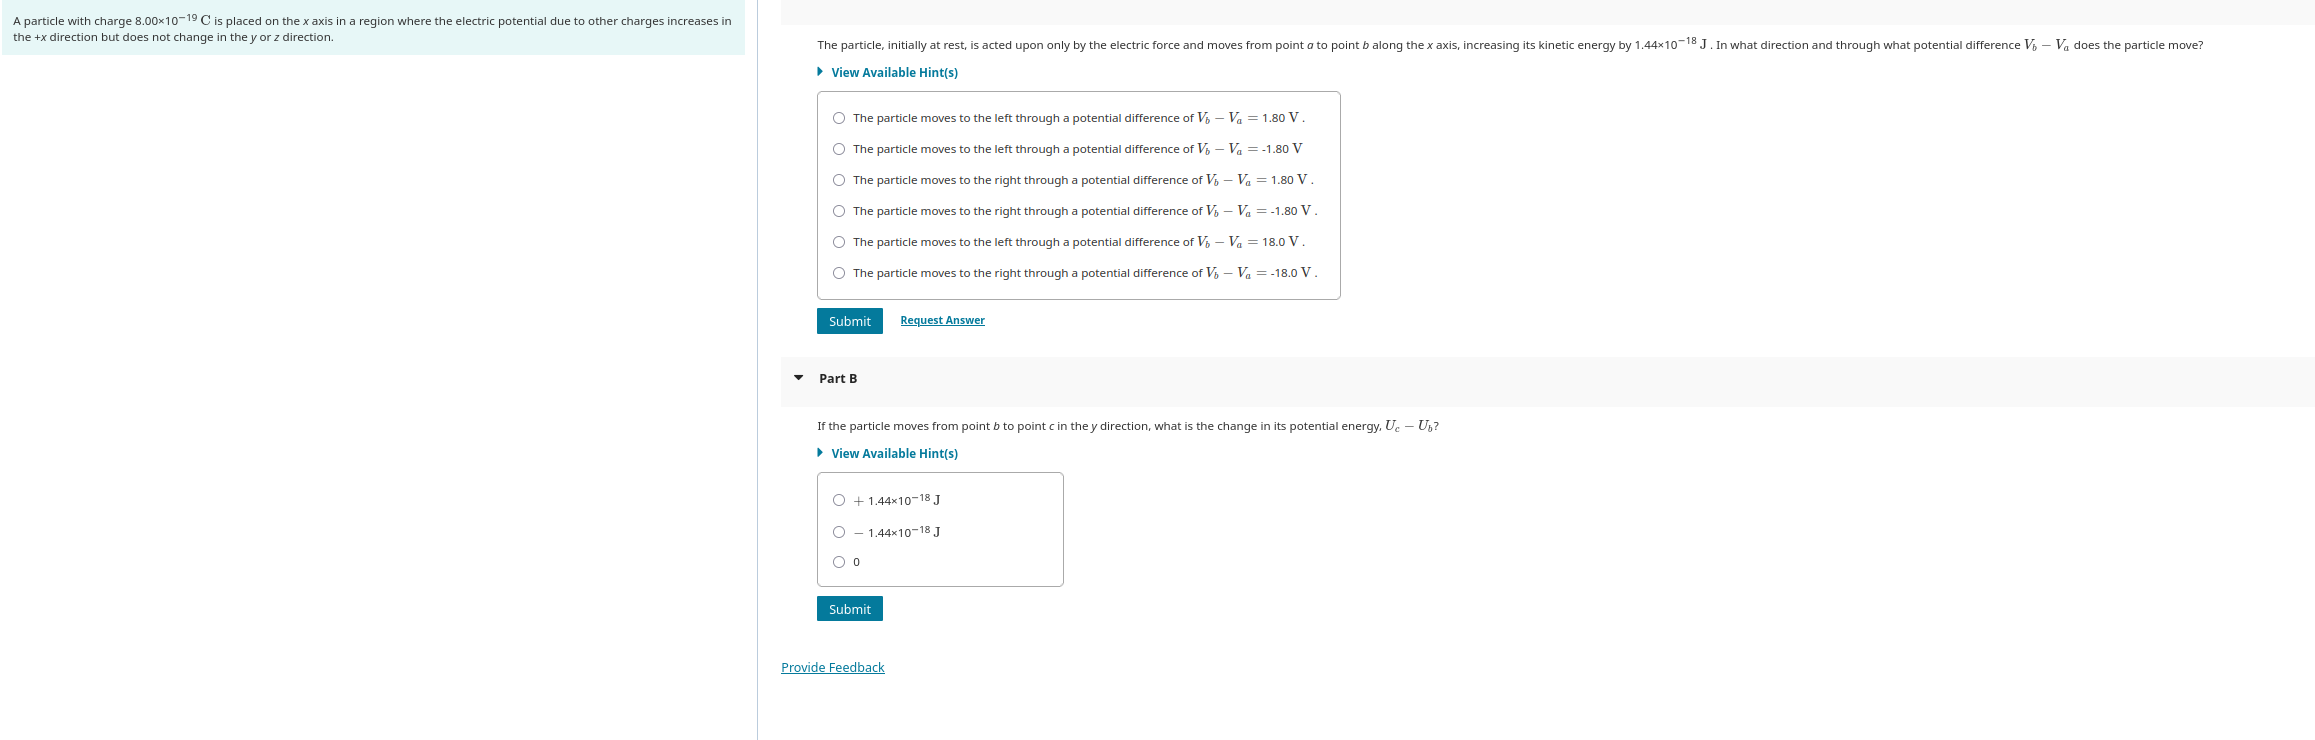Choose particle moves right through -1.80 V
2315x740 pixels.
click(x=838, y=210)
